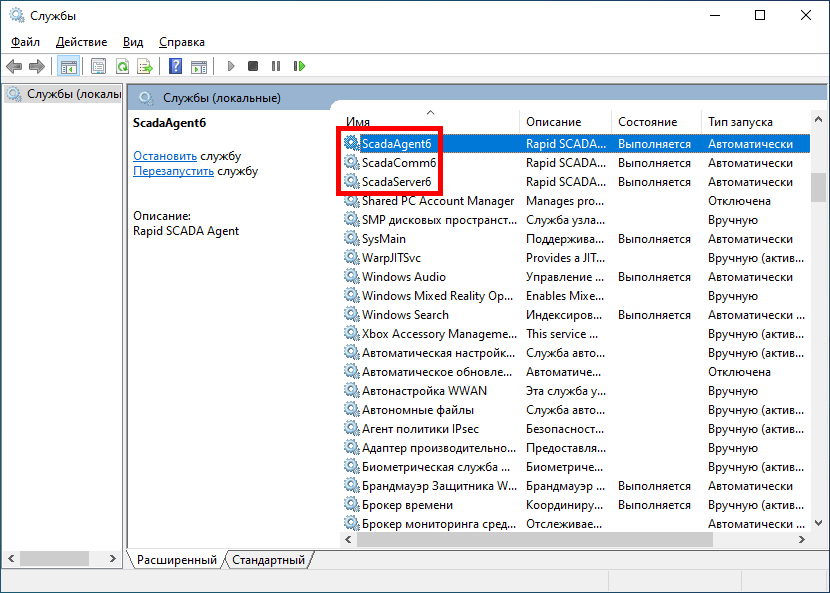Open the Файл menu

point(25,42)
